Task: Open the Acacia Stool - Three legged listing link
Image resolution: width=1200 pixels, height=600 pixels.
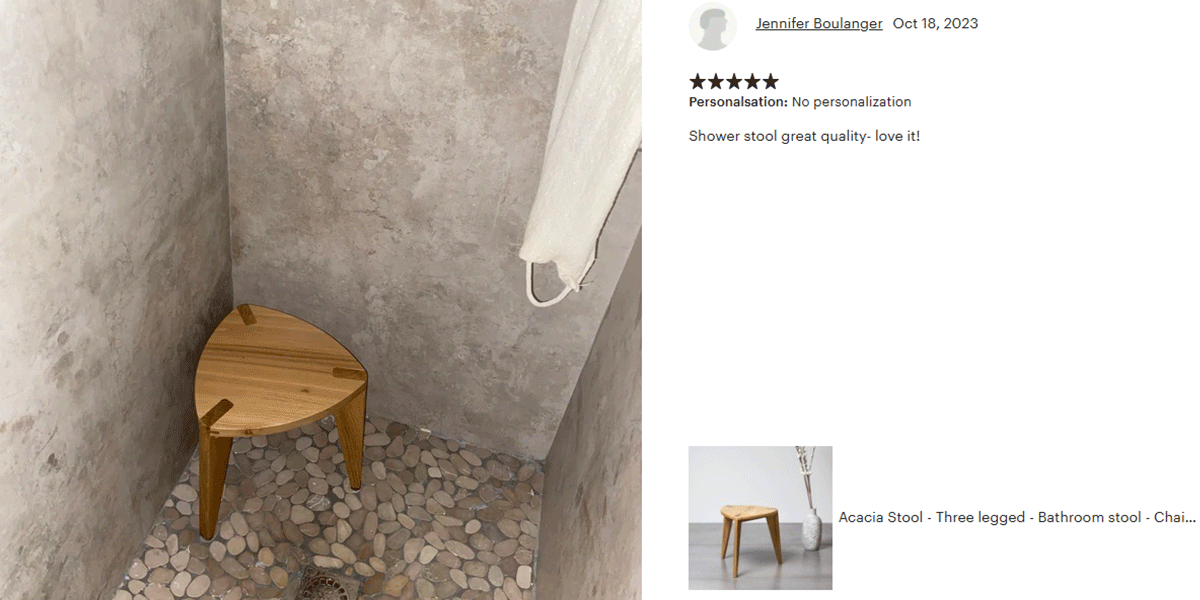Action: [x=1017, y=517]
